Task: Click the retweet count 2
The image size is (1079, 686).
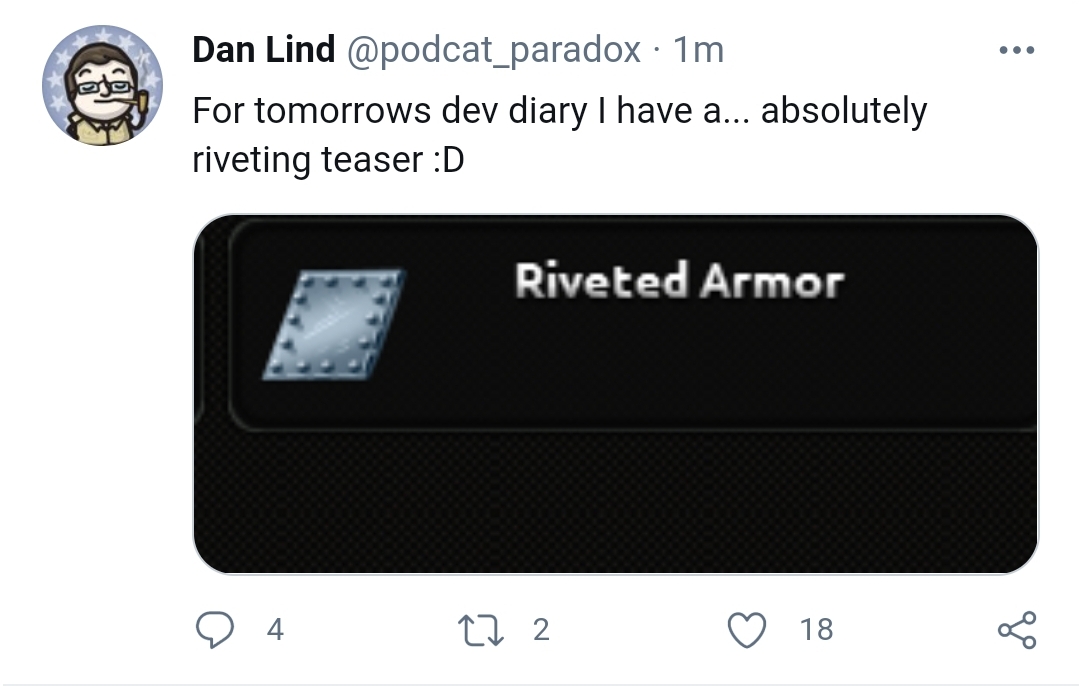Action: pos(541,630)
